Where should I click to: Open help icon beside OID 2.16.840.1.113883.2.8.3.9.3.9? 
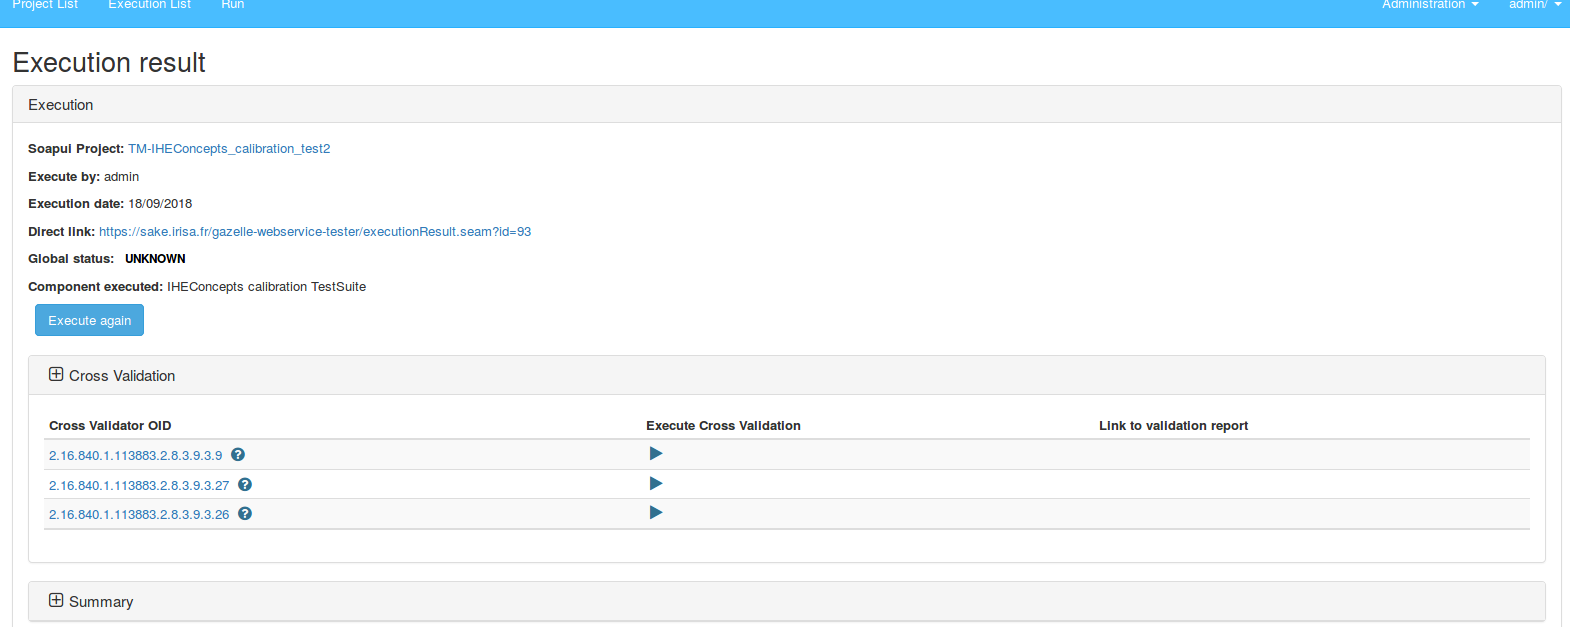[238, 454]
